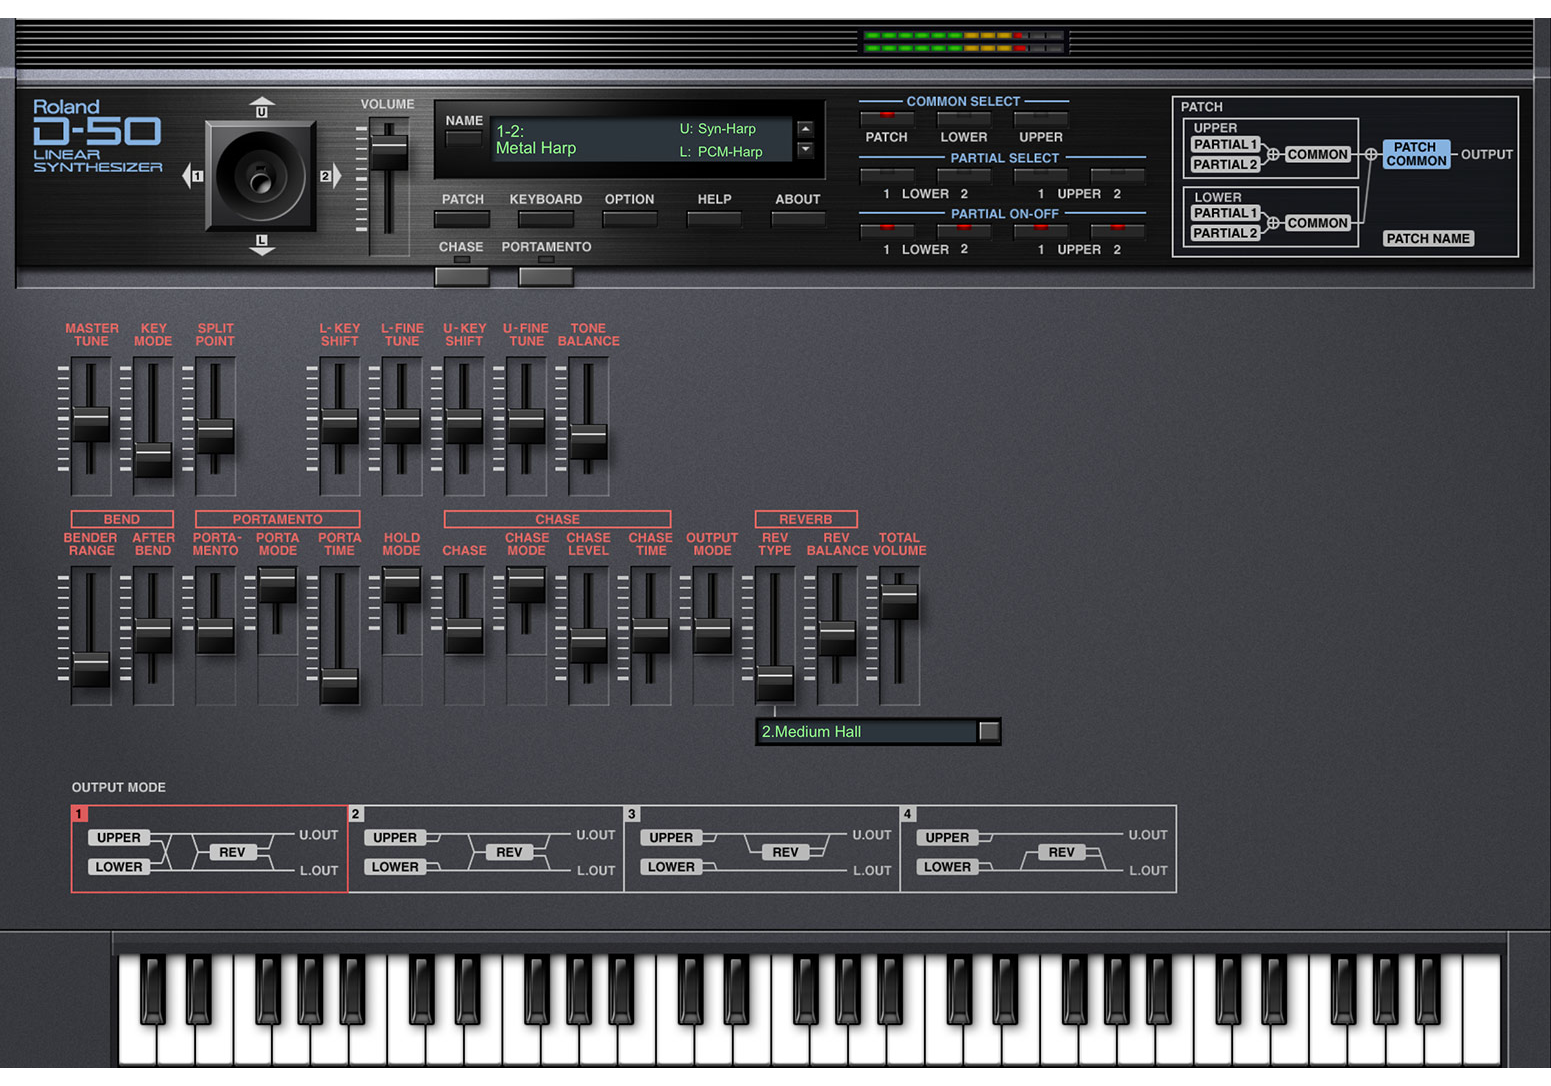Click the joystick knob in the center
Screen dimensions: 1551x1086
coord(261,180)
